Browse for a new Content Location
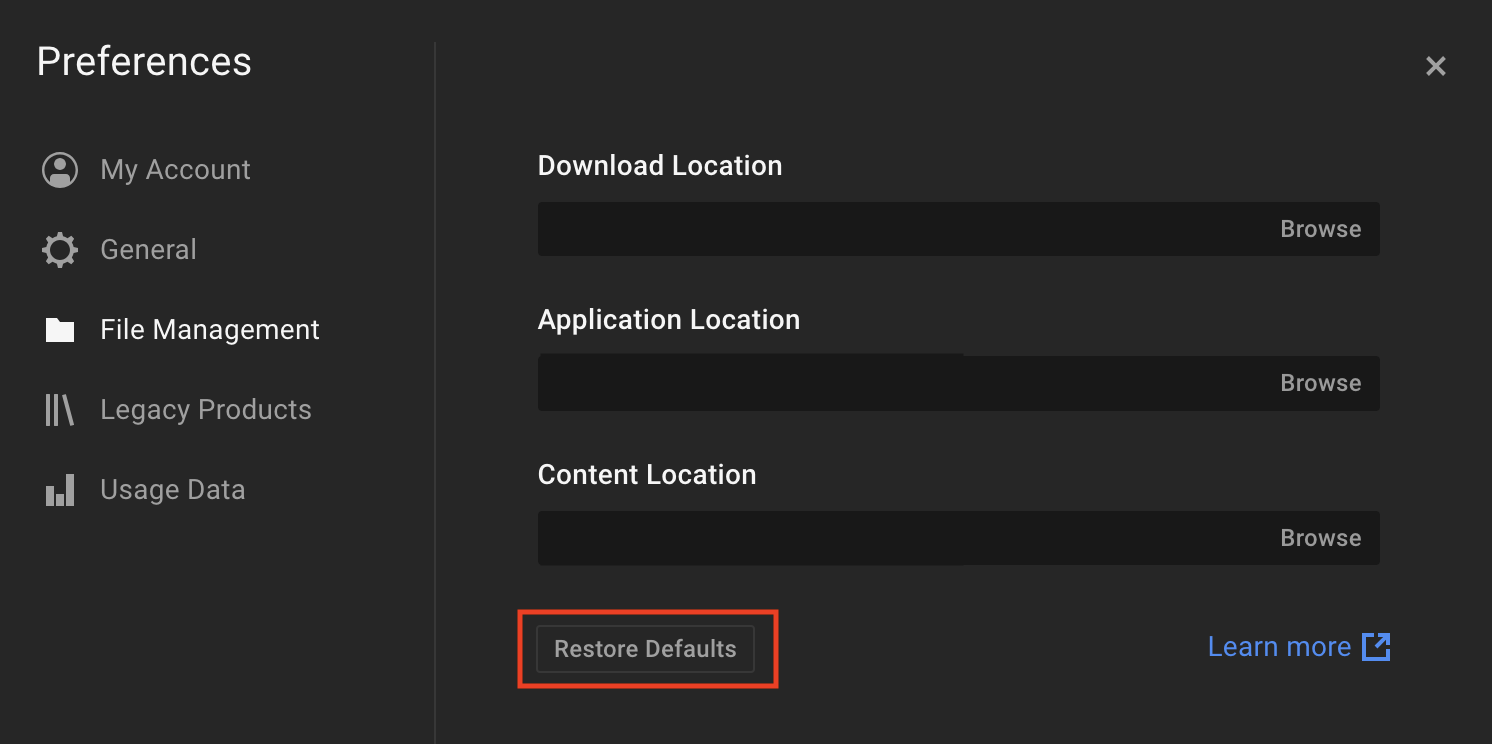 pyautogui.click(x=1320, y=537)
